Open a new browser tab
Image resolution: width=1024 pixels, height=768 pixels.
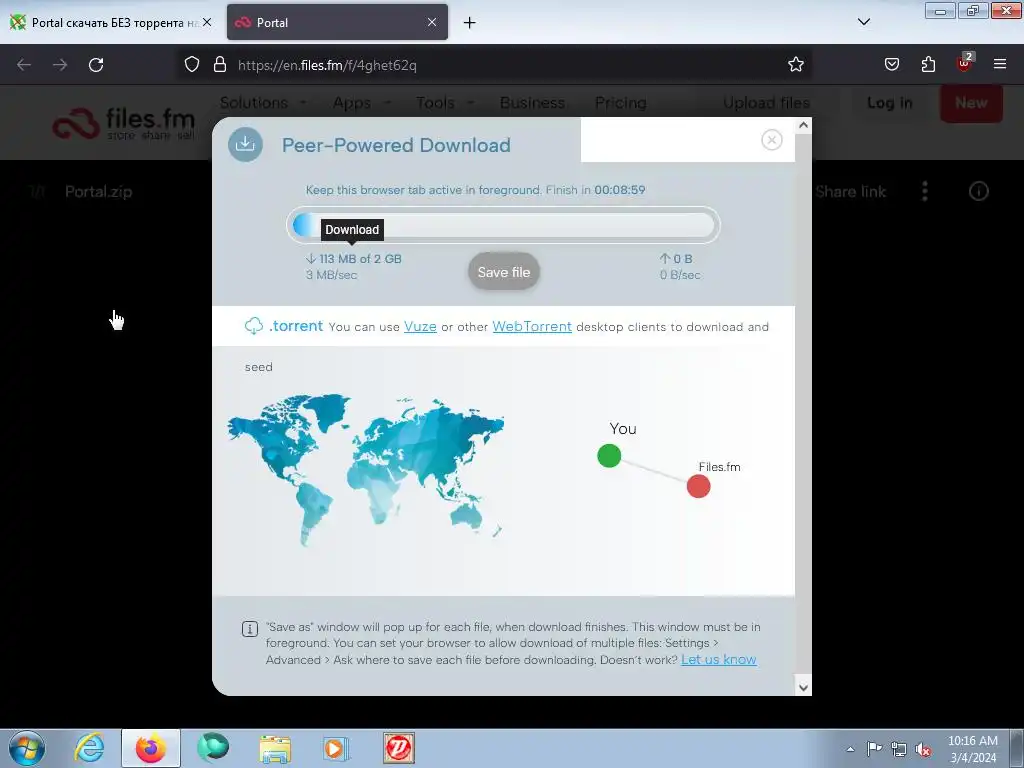(x=469, y=23)
